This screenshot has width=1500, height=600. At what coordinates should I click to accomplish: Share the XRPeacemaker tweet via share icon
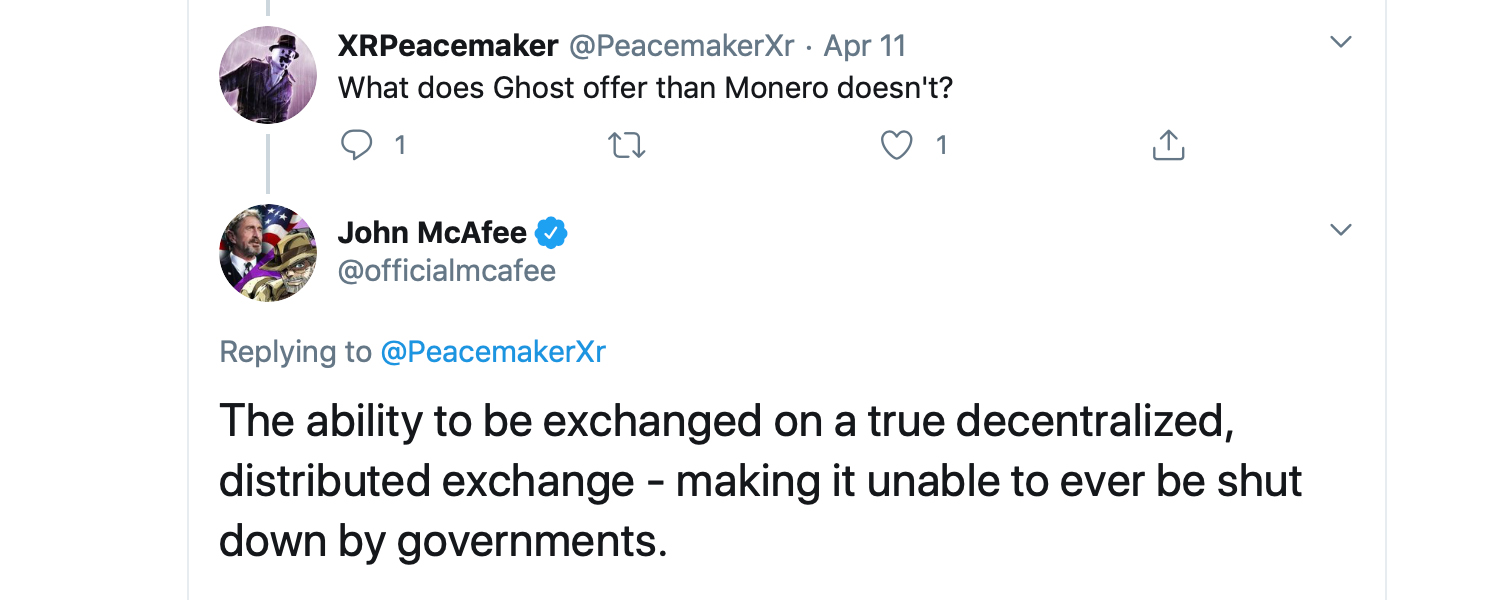click(x=1168, y=146)
